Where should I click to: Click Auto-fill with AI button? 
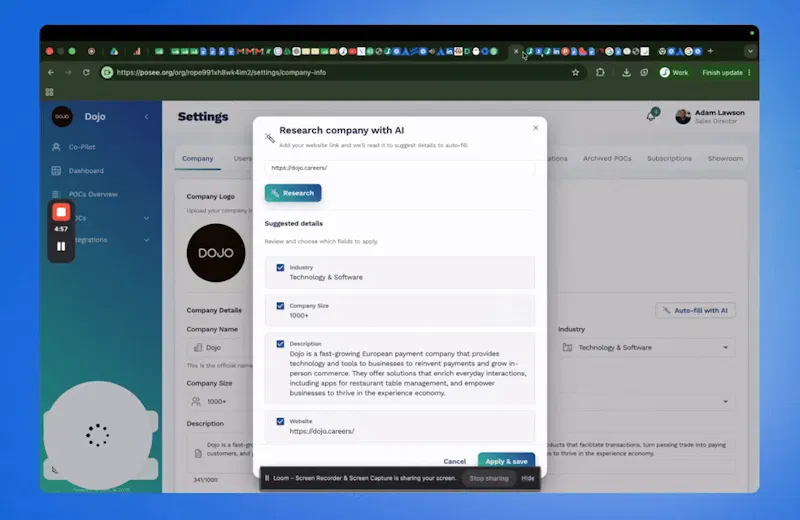pos(695,310)
